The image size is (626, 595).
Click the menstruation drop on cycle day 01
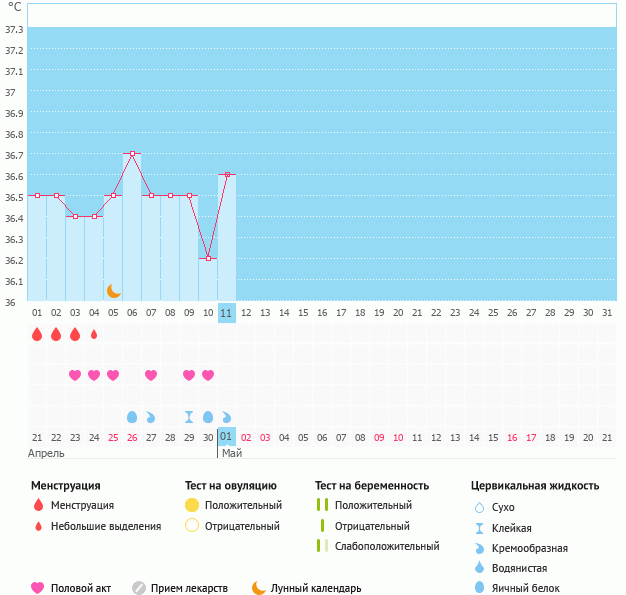pyautogui.click(x=37, y=334)
